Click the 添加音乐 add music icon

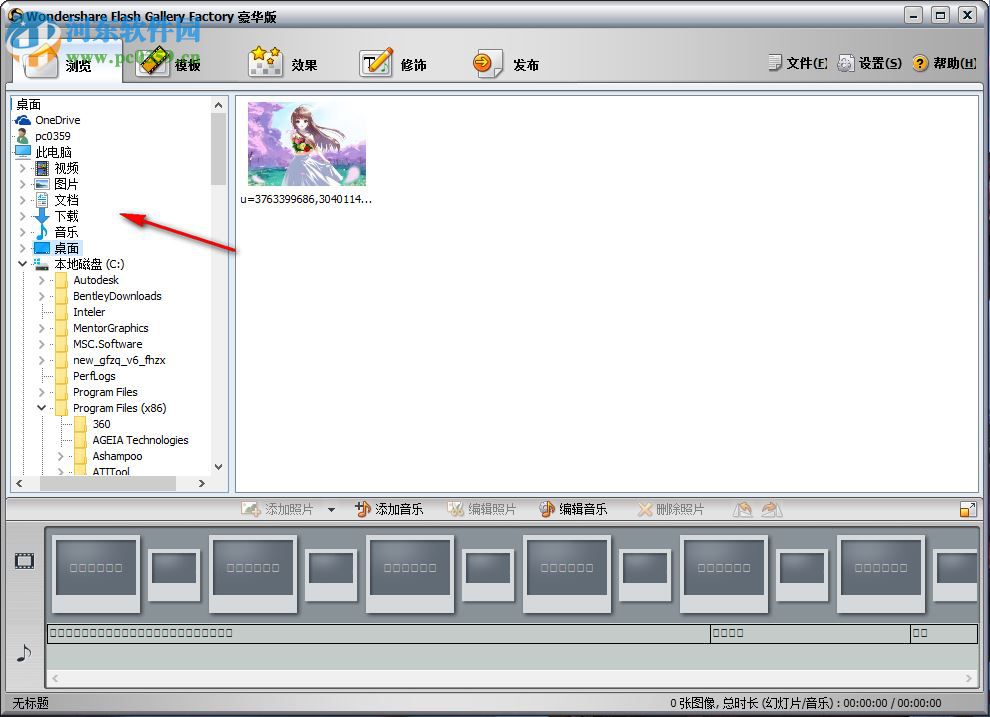point(365,508)
